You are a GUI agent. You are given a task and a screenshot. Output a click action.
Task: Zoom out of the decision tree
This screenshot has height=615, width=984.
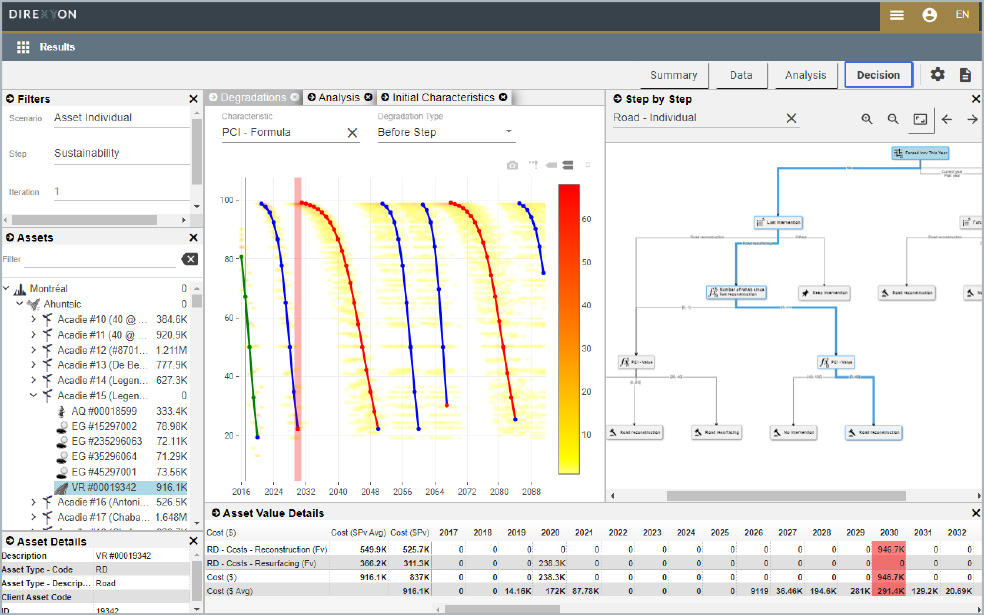tap(893, 119)
